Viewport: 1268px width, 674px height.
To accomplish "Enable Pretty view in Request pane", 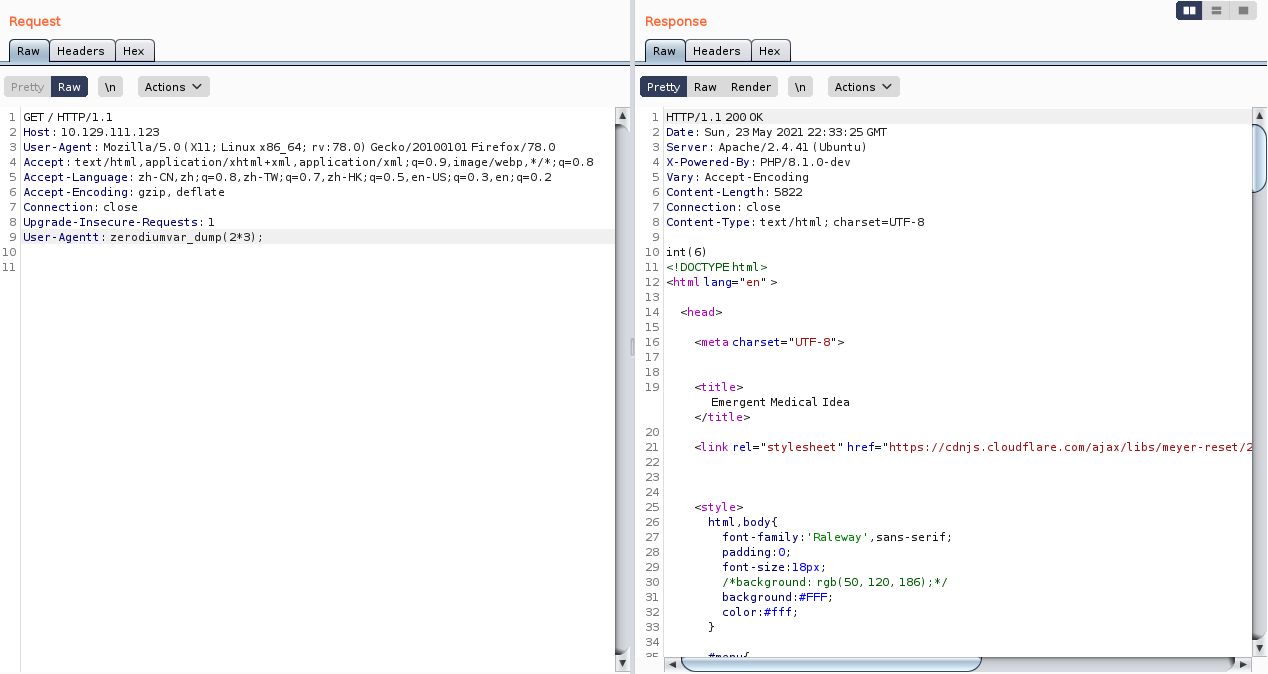I will pos(28,87).
